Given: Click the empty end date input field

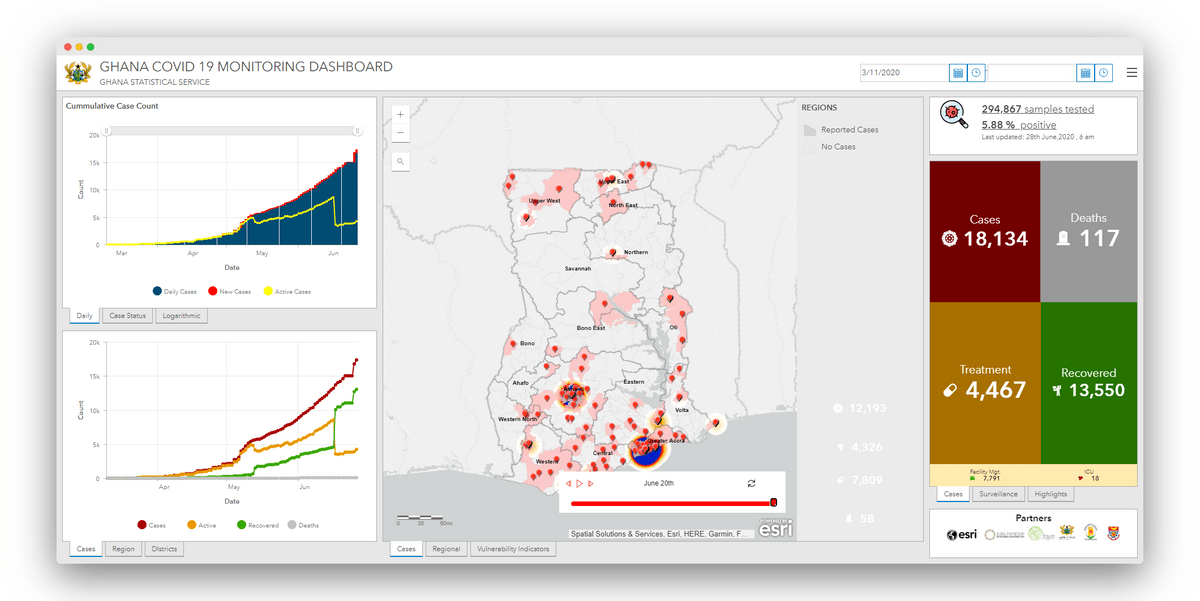Looking at the screenshot, I should (1030, 73).
